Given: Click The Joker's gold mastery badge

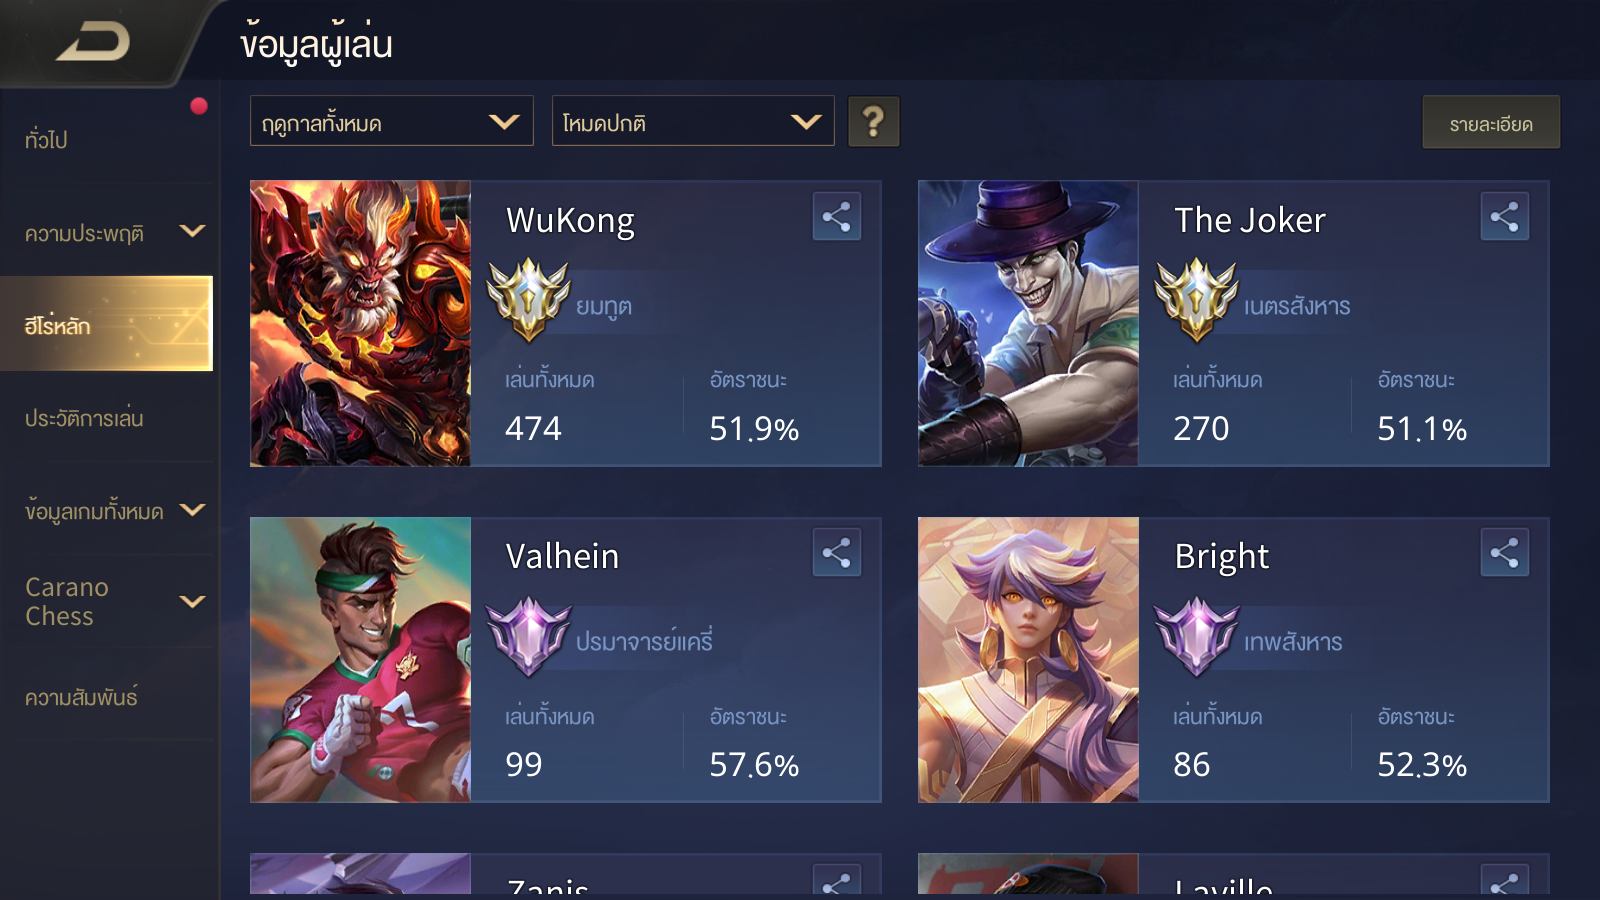Looking at the screenshot, I should (1196, 299).
